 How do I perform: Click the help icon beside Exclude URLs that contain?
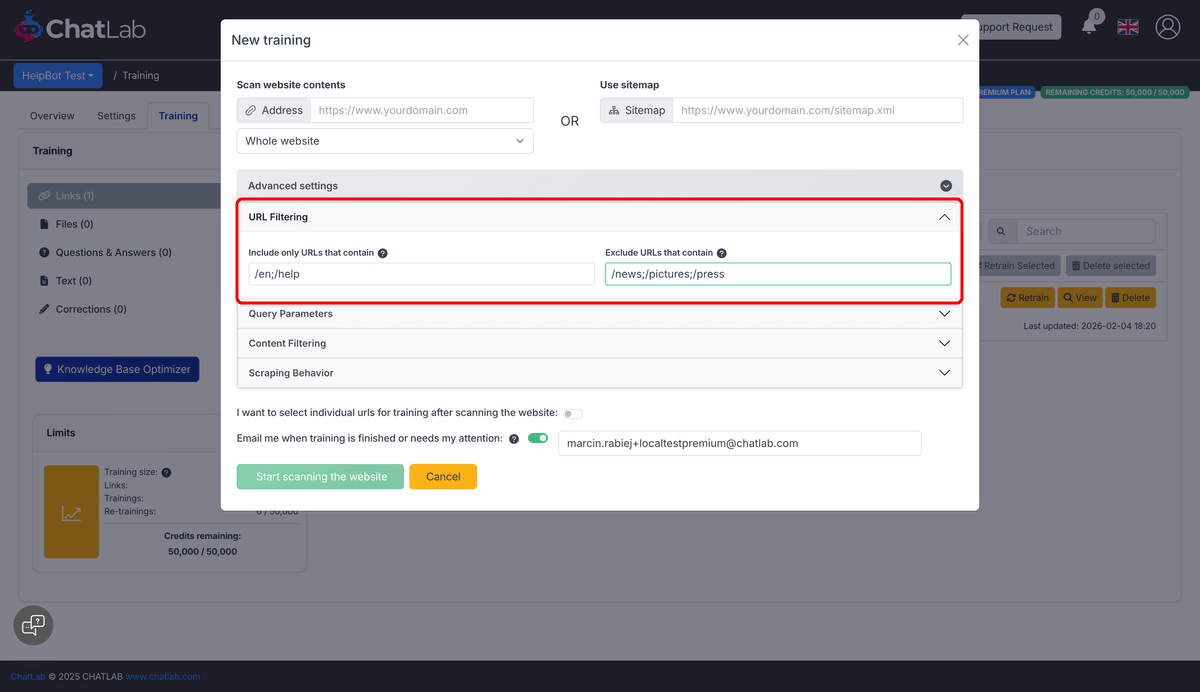pos(721,252)
